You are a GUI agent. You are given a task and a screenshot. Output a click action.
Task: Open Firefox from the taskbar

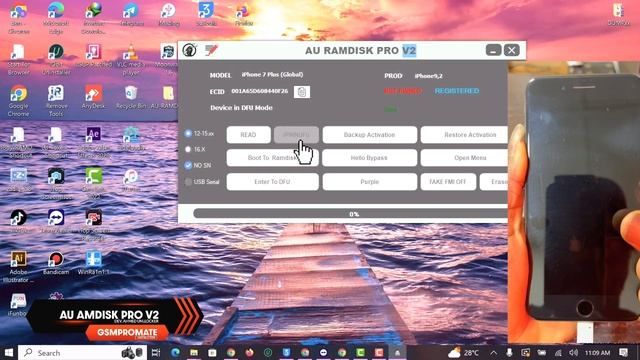pos(249,353)
